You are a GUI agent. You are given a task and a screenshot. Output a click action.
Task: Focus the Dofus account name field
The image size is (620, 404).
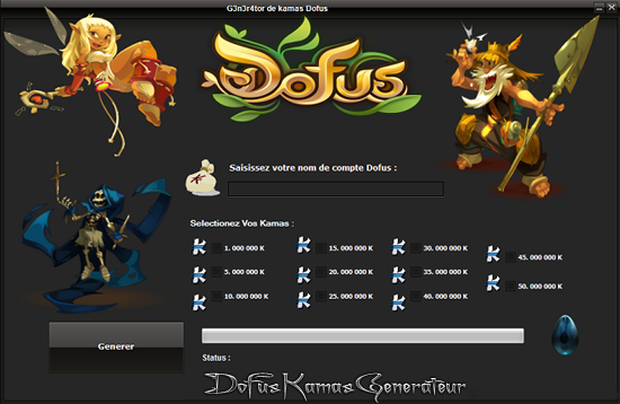click(336, 189)
